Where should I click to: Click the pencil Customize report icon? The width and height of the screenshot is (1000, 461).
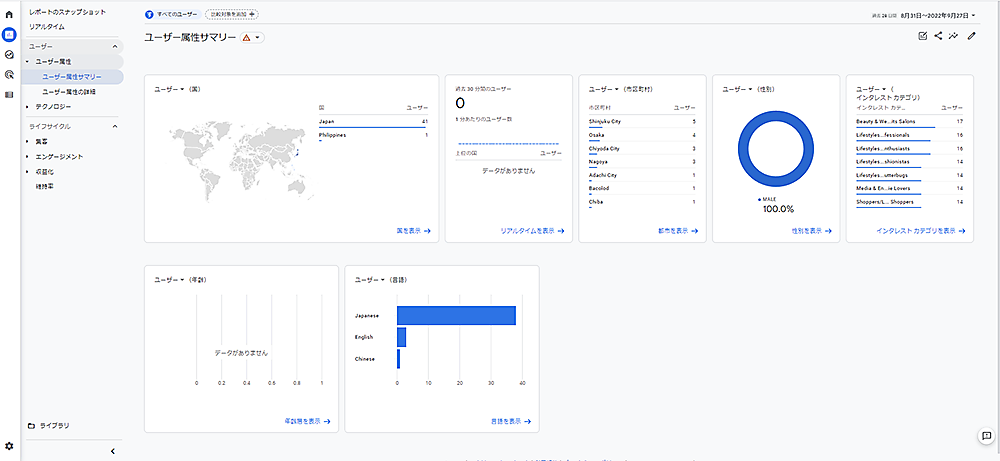[x=971, y=36]
